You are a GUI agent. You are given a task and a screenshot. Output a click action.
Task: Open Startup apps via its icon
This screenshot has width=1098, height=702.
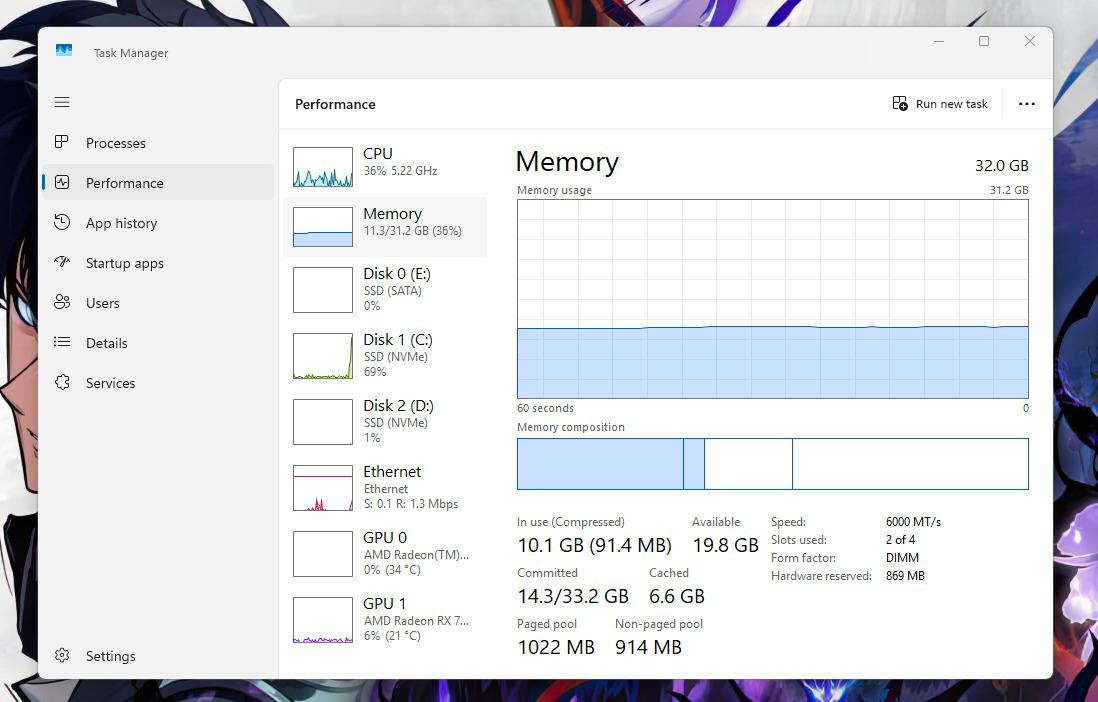(x=62, y=263)
